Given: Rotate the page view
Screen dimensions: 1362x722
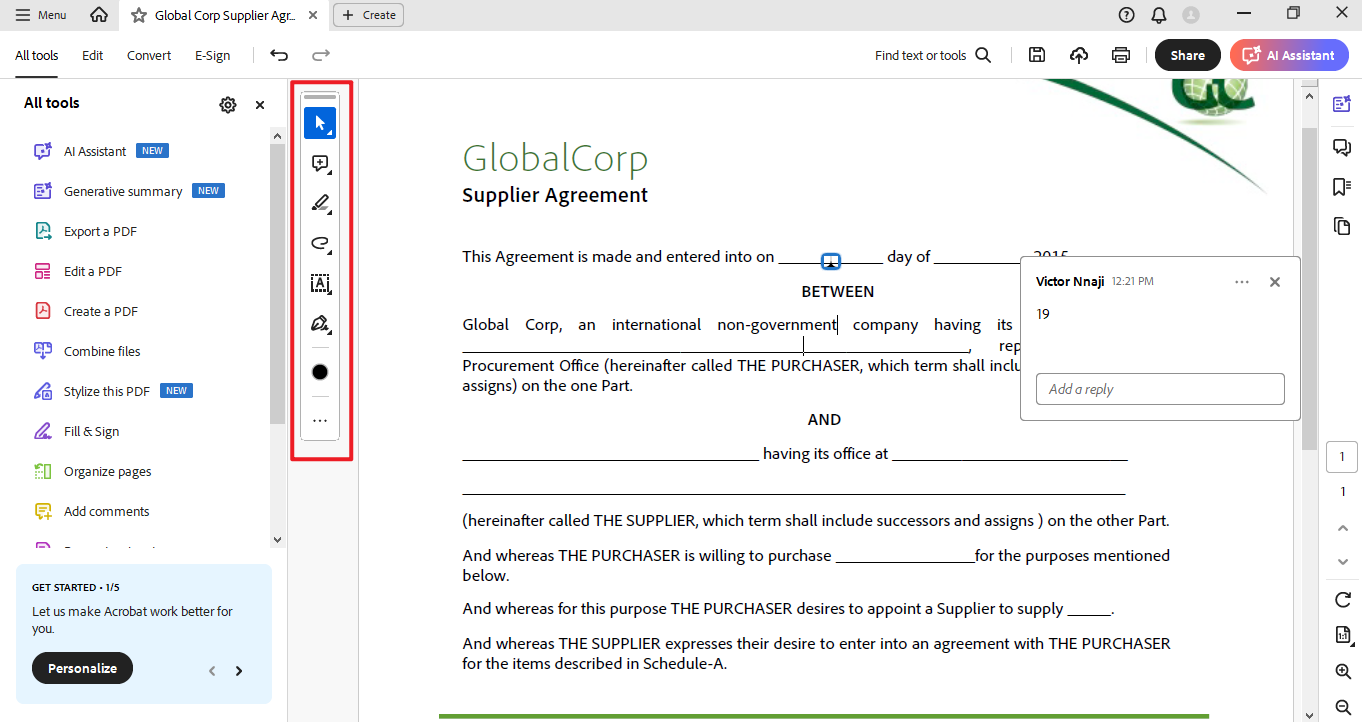Looking at the screenshot, I should pyautogui.click(x=1342, y=600).
